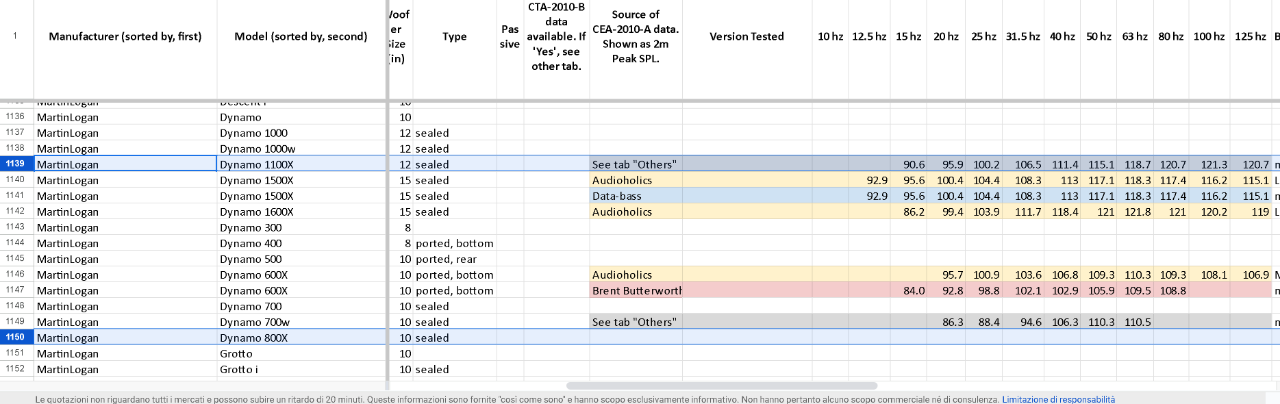
Task: Click the "Dynamo 700w" model cell
Action: pos(301,322)
